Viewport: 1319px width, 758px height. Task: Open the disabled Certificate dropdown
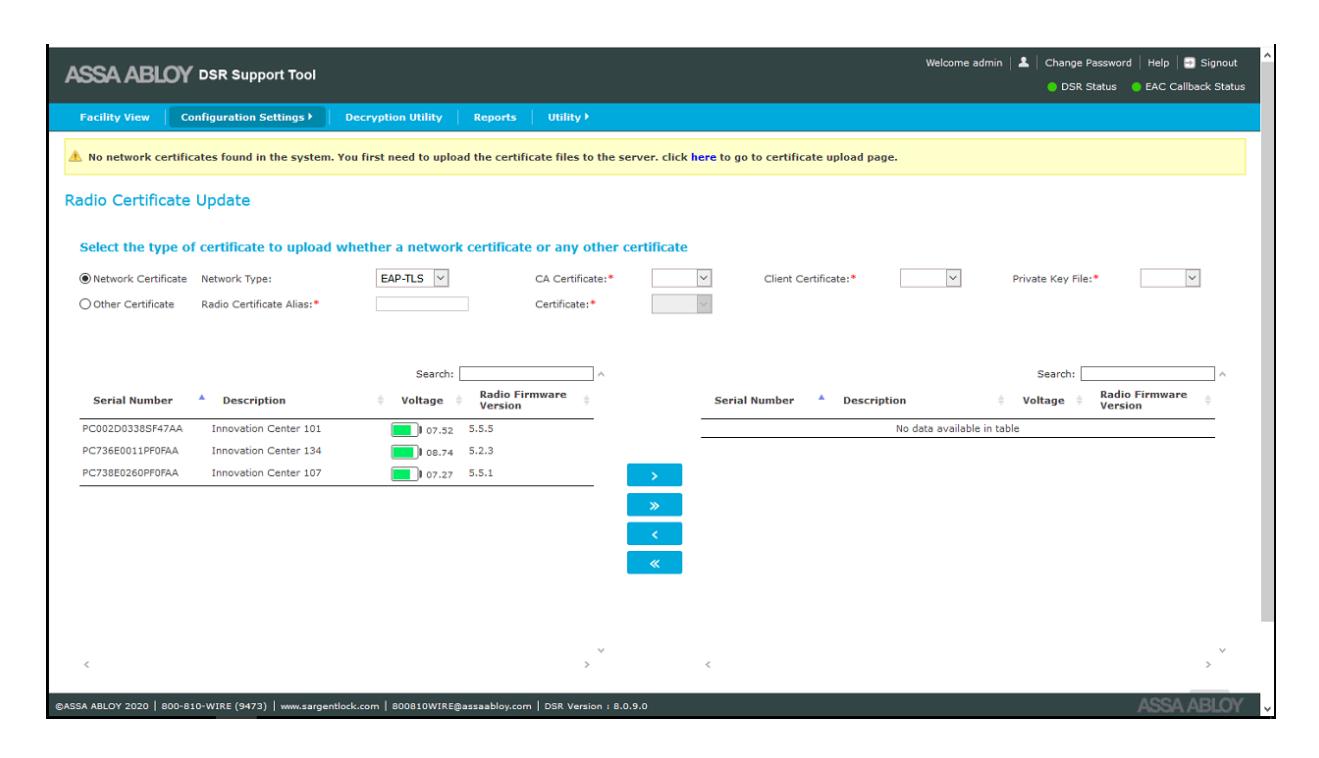click(x=681, y=304)
